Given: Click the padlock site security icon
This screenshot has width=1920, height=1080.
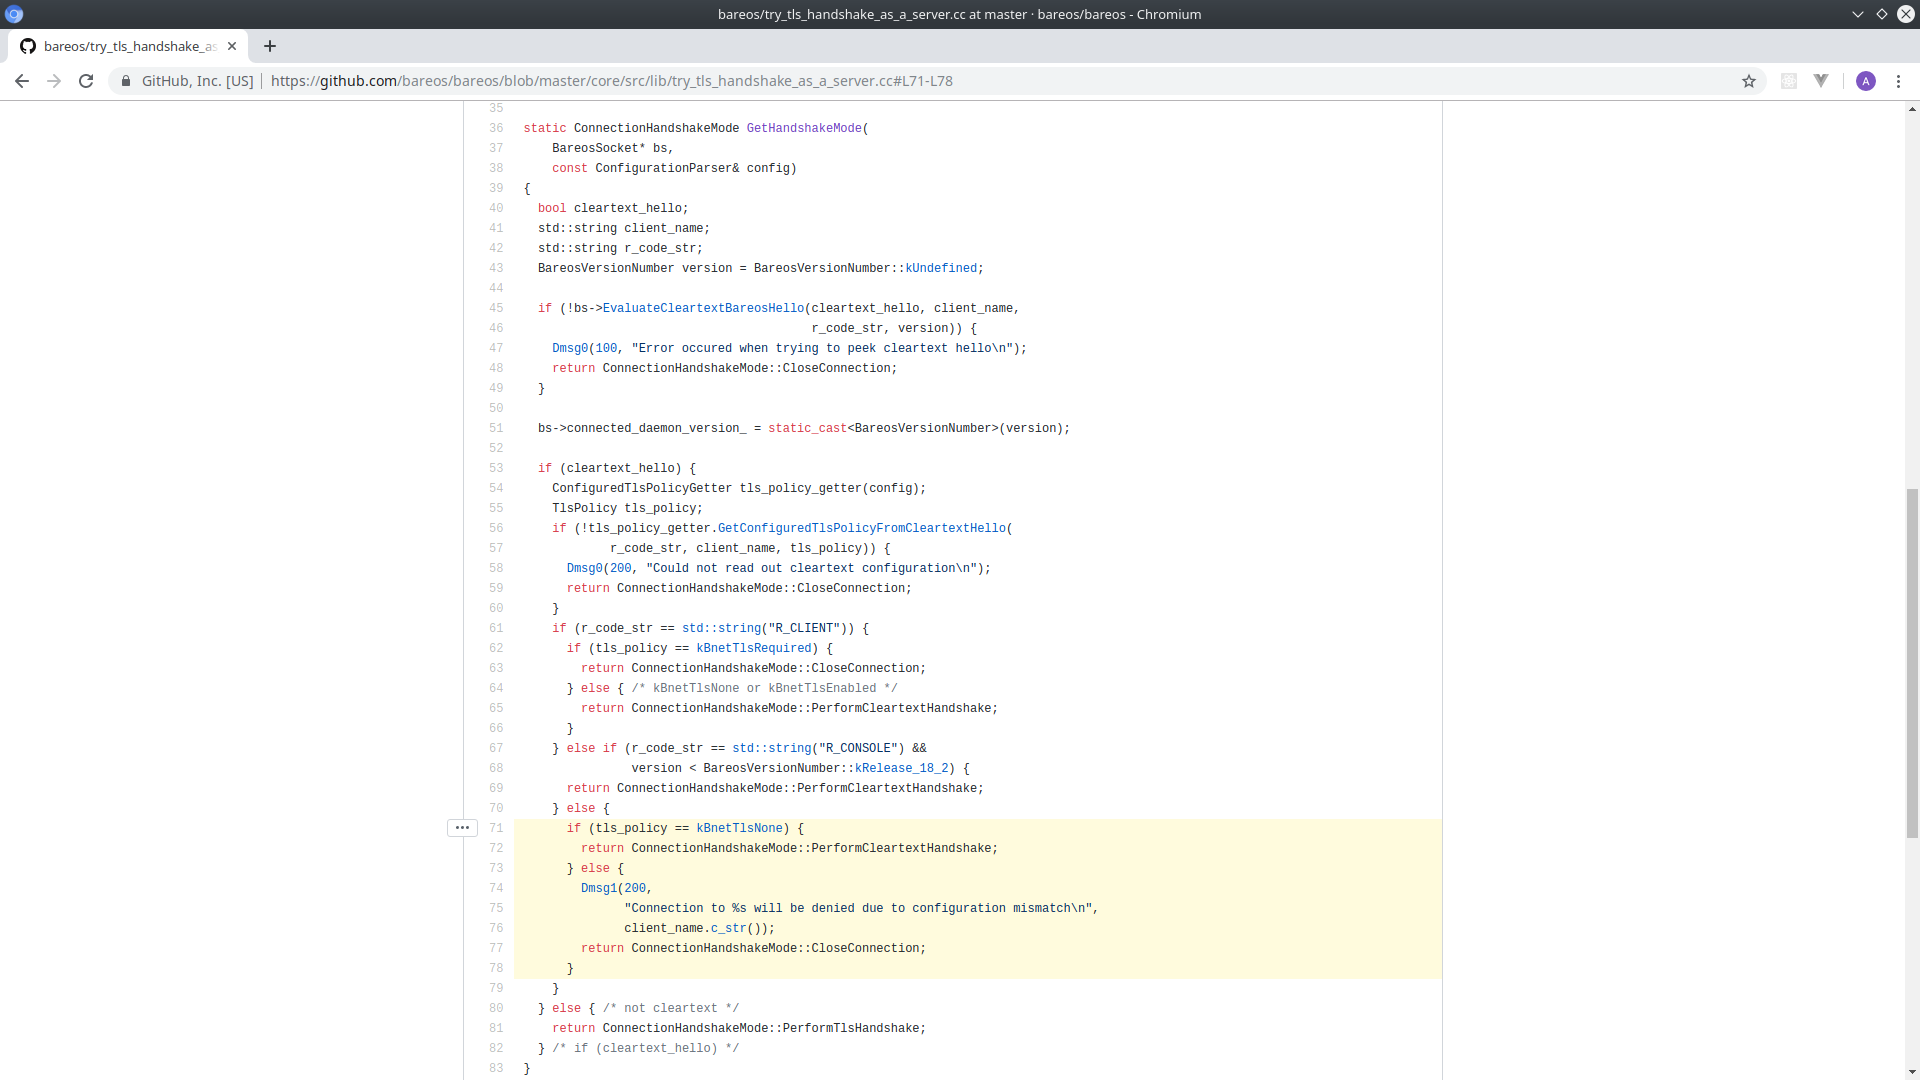Looking at the screenshot, I should tap(125, 81).
